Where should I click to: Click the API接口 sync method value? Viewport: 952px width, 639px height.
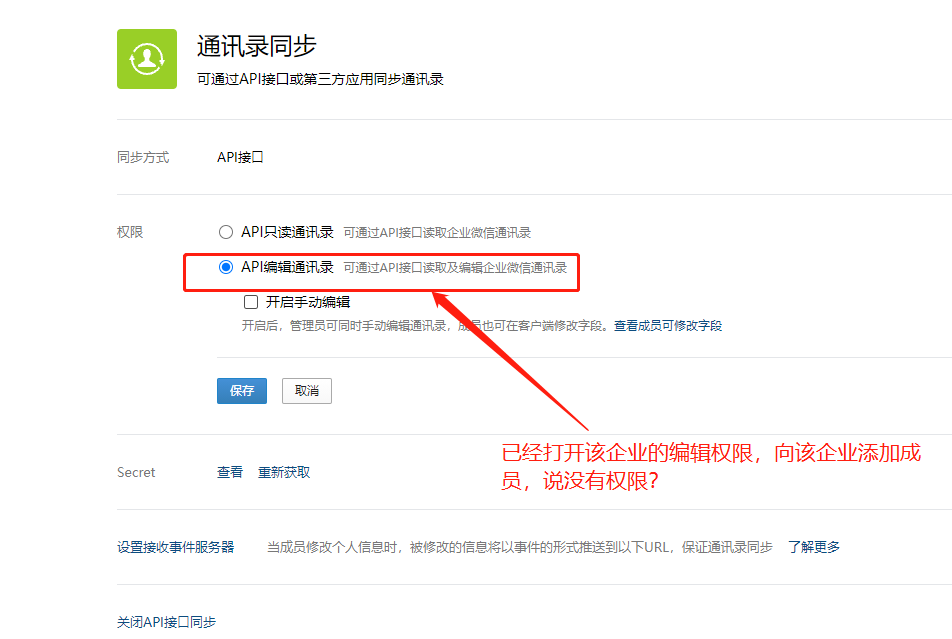(x=240, y=157)
